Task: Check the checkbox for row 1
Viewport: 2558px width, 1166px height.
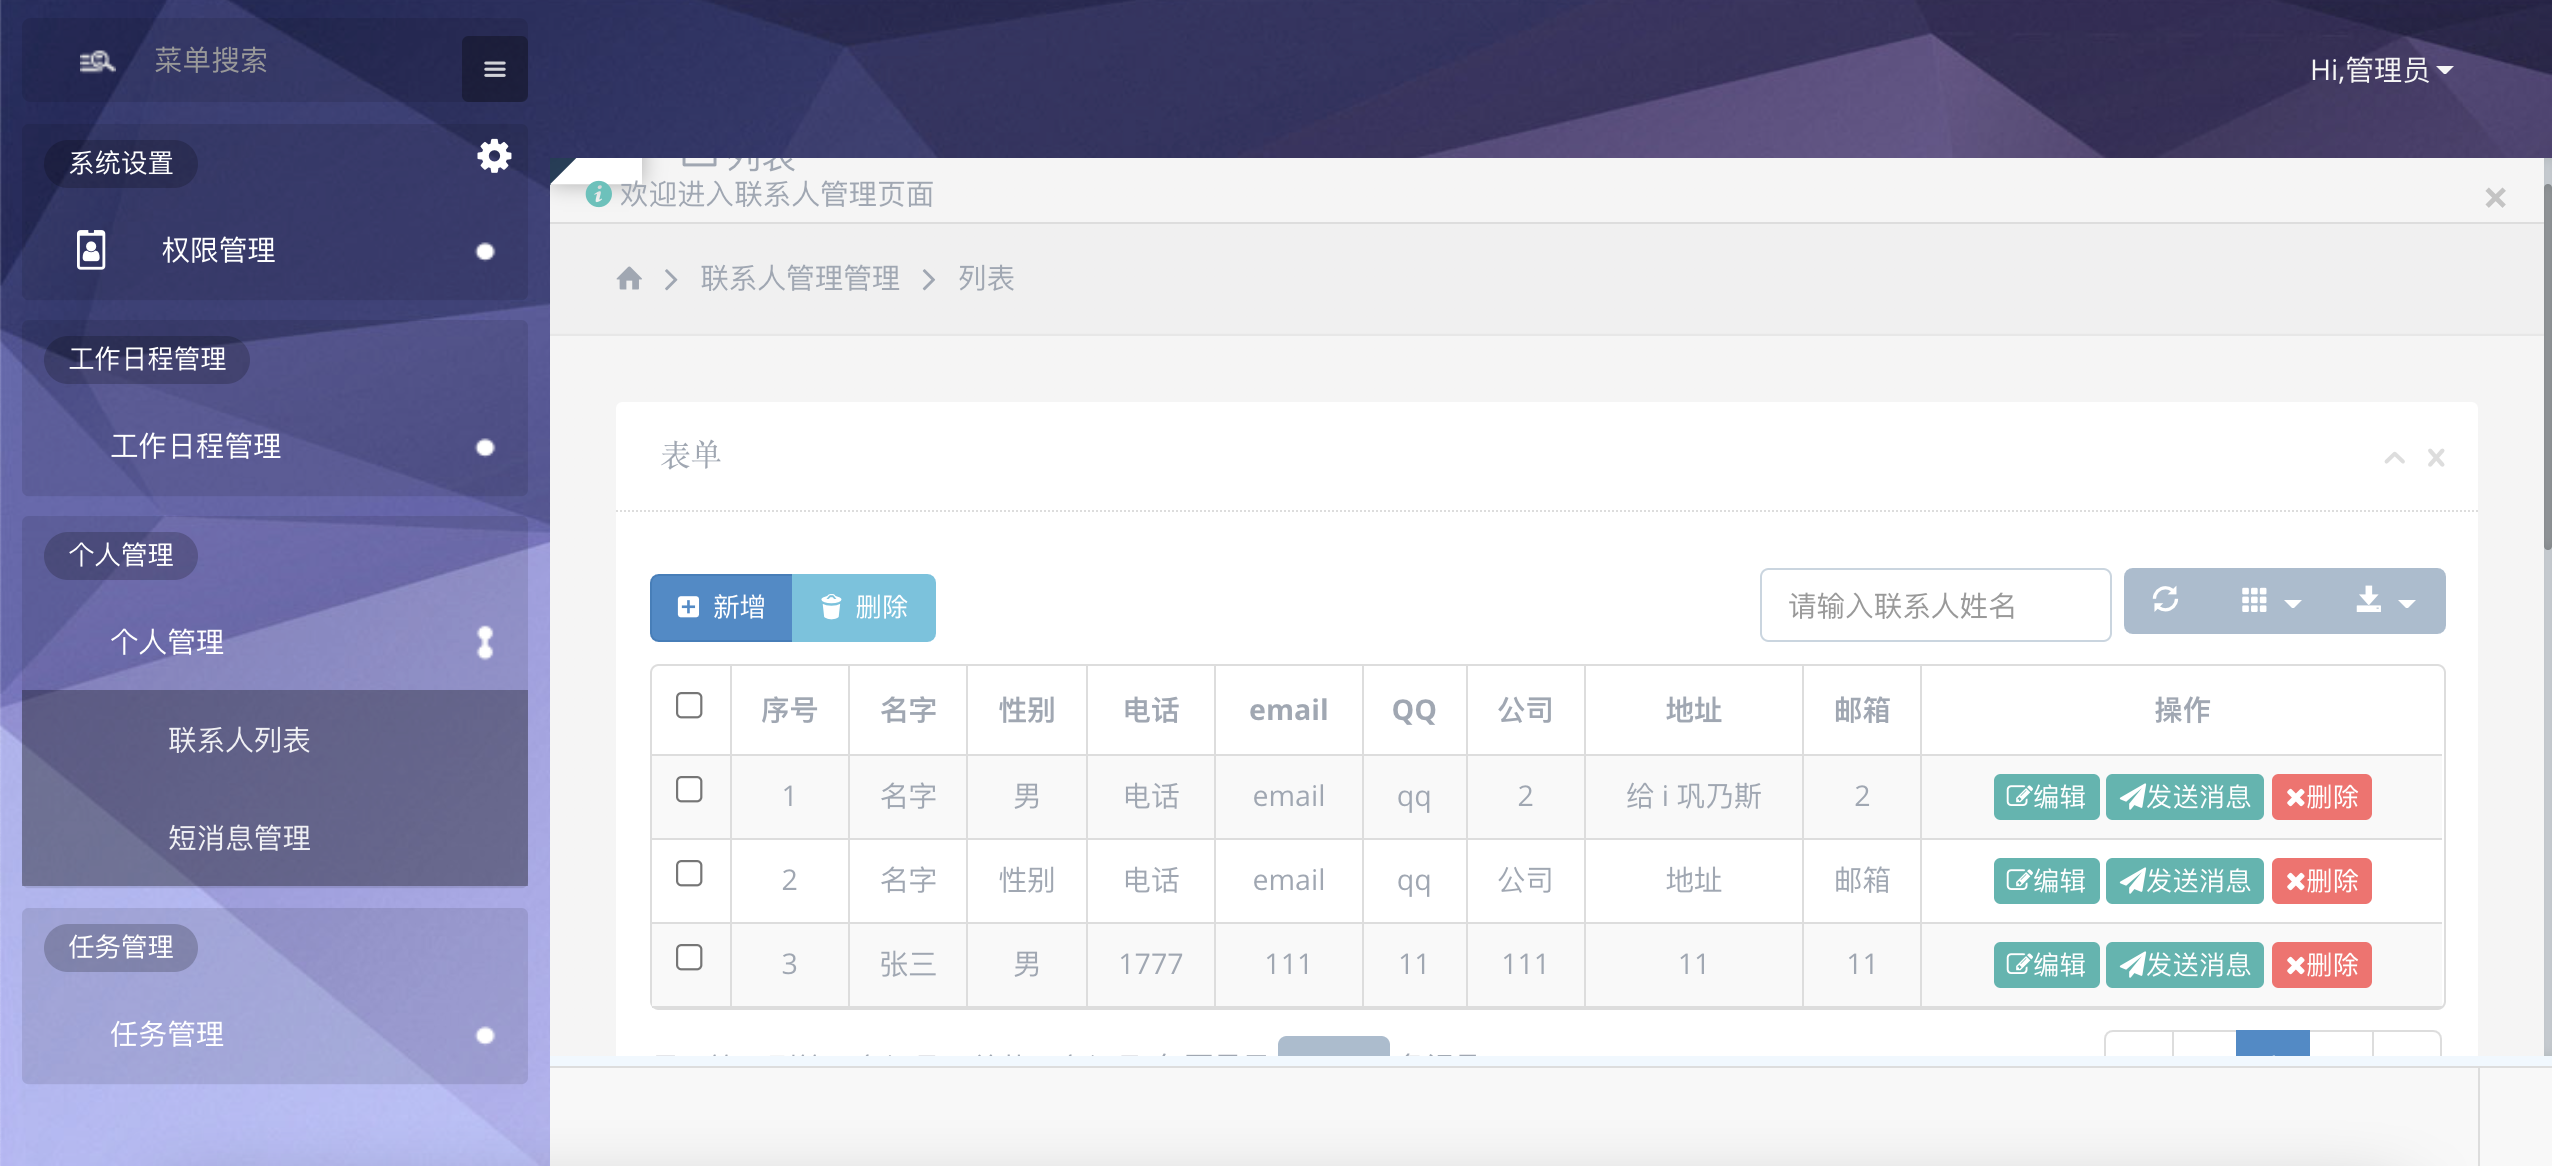Action: (689, 790)
